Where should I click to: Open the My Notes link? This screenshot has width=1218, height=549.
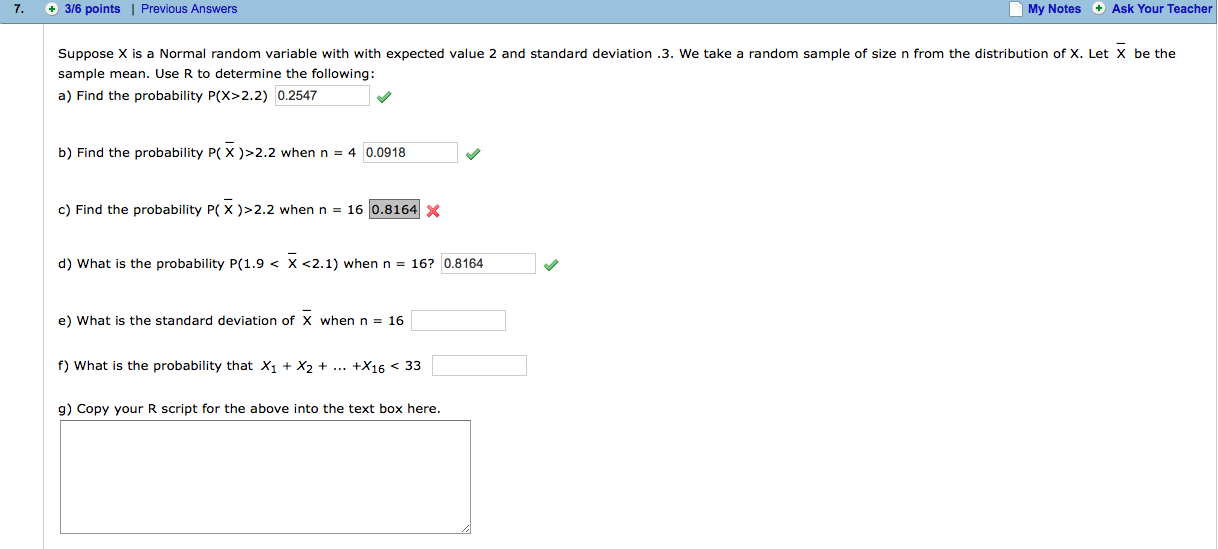pyautogui.click(x=1054, y=9)
